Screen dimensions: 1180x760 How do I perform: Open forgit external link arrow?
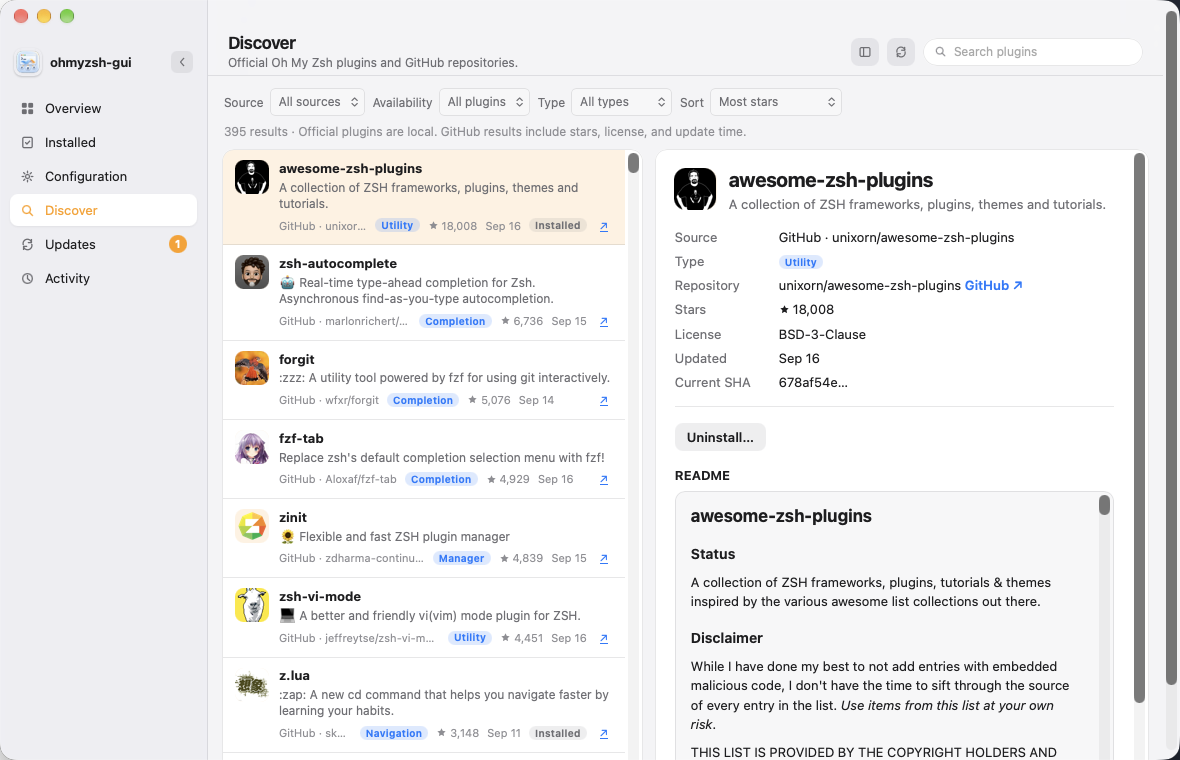click(604, 401)
